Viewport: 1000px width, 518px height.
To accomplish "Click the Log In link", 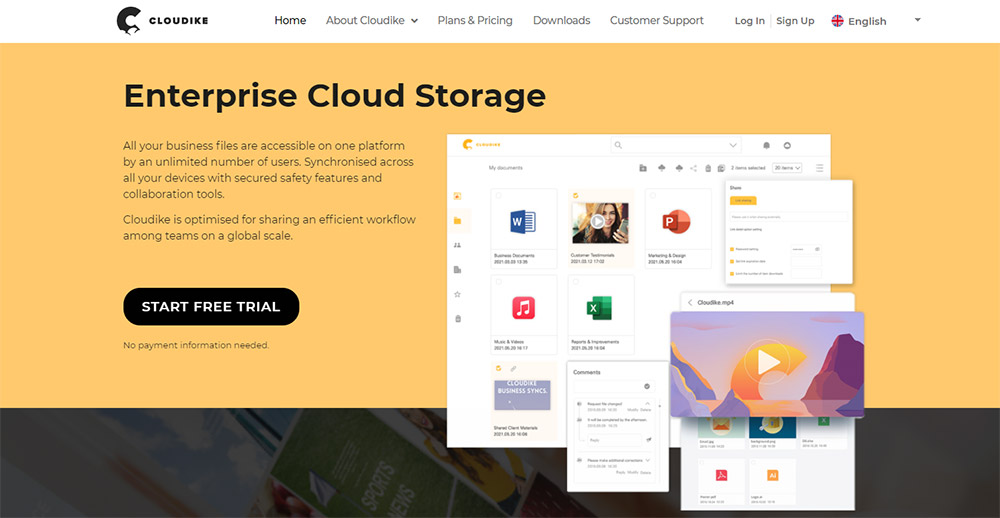I will click(x=749, y=21).
